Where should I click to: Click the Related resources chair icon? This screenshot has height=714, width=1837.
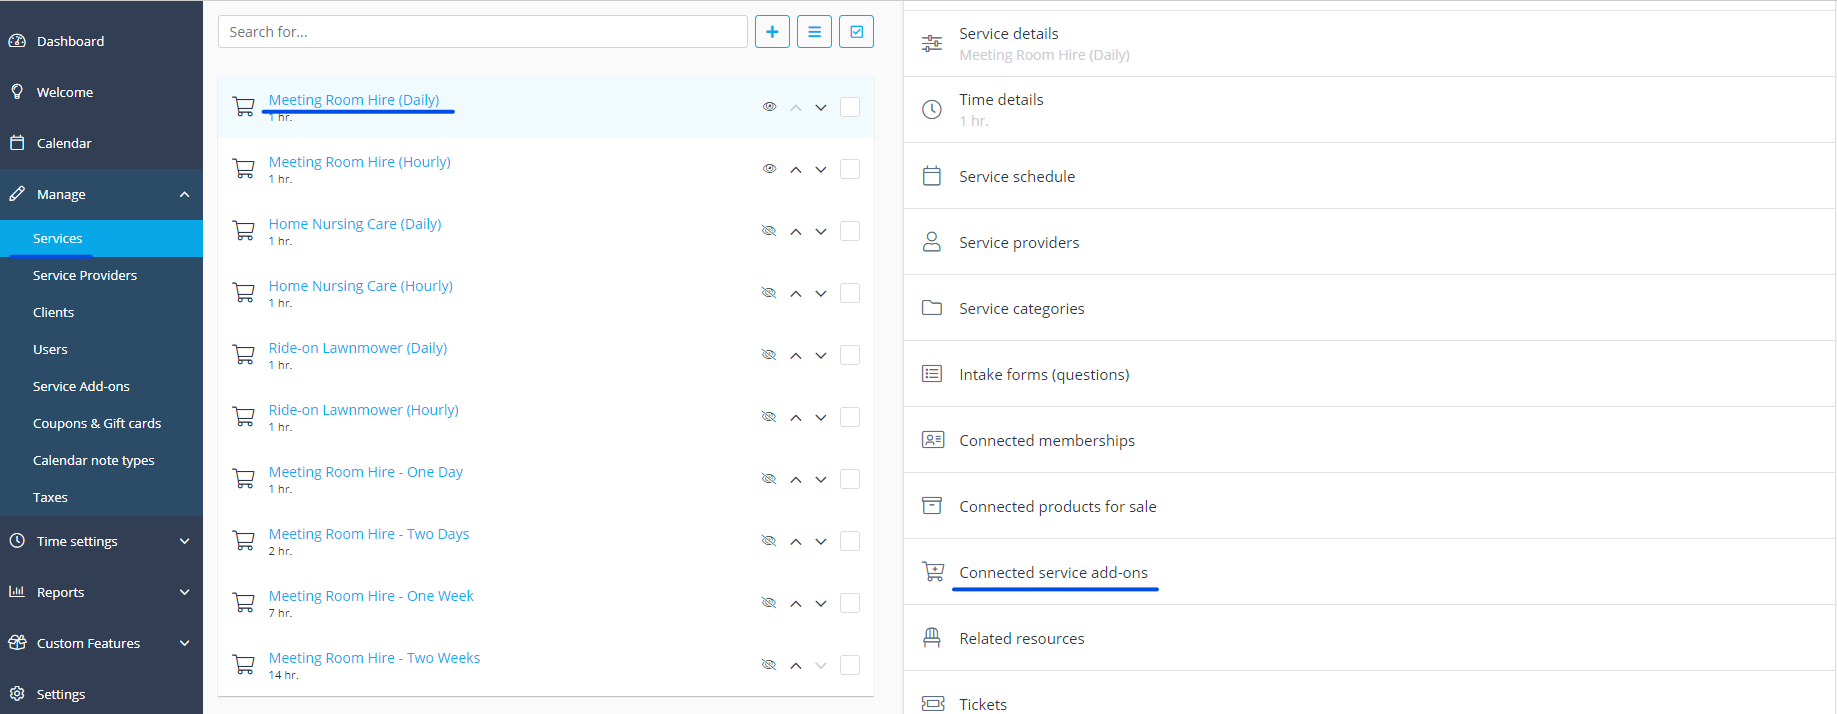click(932, 638)
